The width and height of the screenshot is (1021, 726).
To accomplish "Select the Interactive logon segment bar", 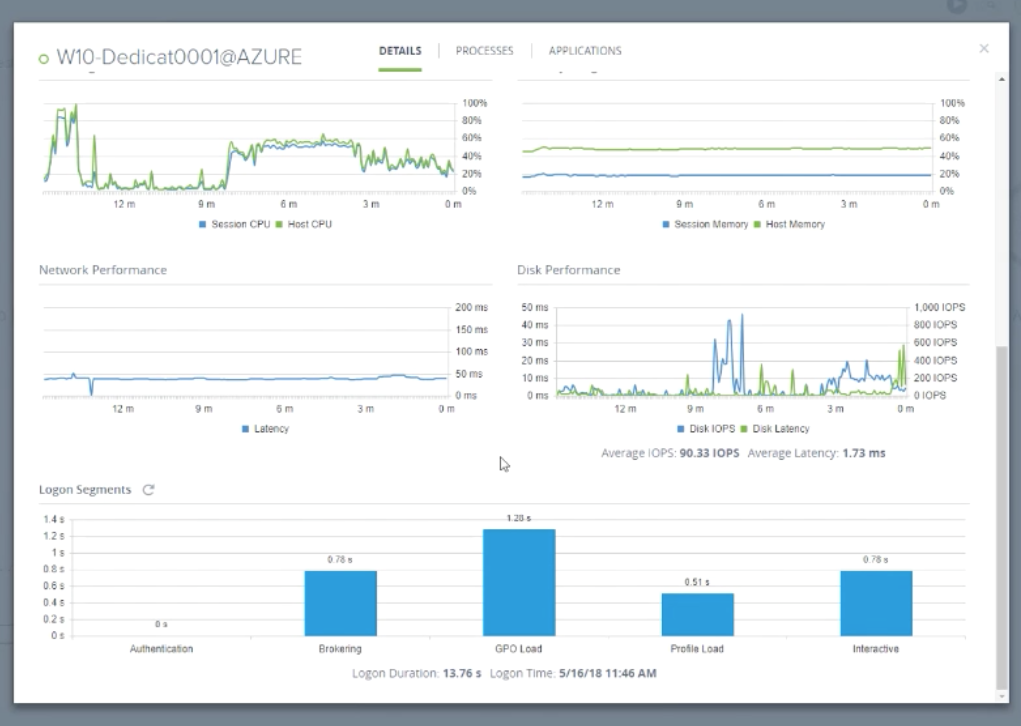I will coord(875,603).
